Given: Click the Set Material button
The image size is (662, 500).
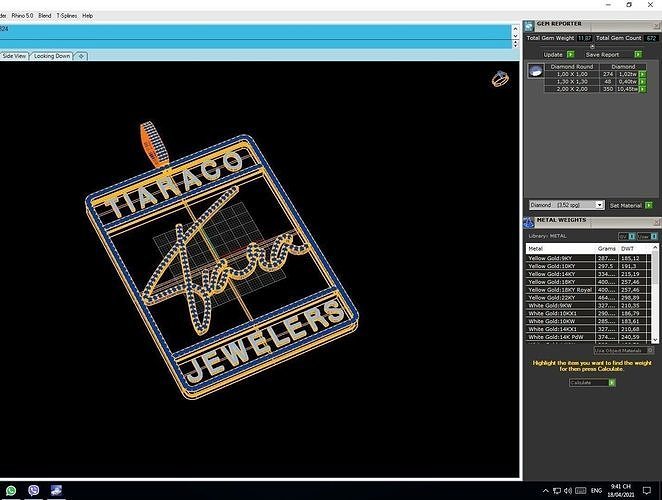Looking at the screenshot, I should 626,205.
